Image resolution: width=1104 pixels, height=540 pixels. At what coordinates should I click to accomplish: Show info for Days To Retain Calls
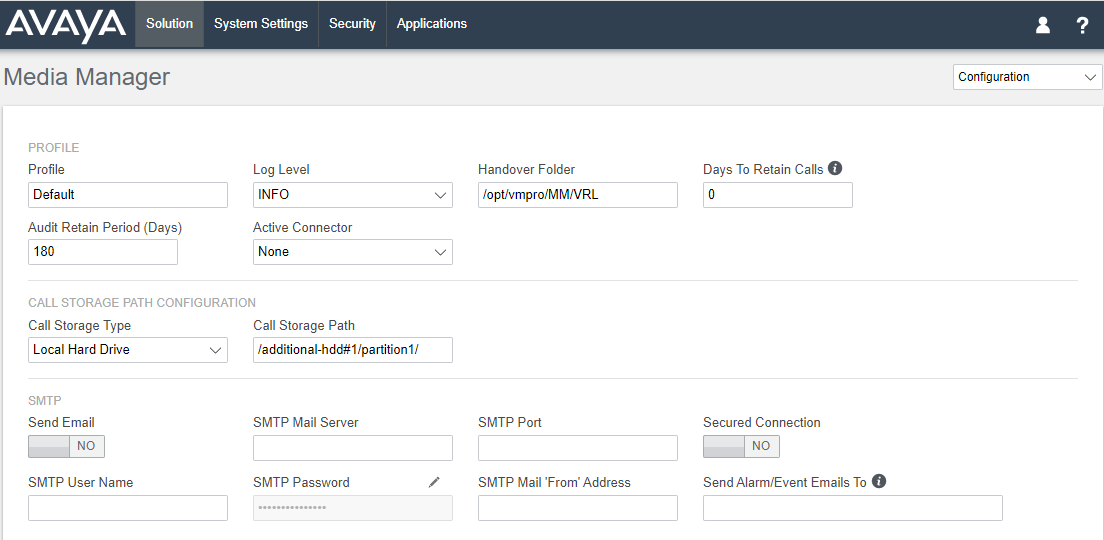(835, 168)
